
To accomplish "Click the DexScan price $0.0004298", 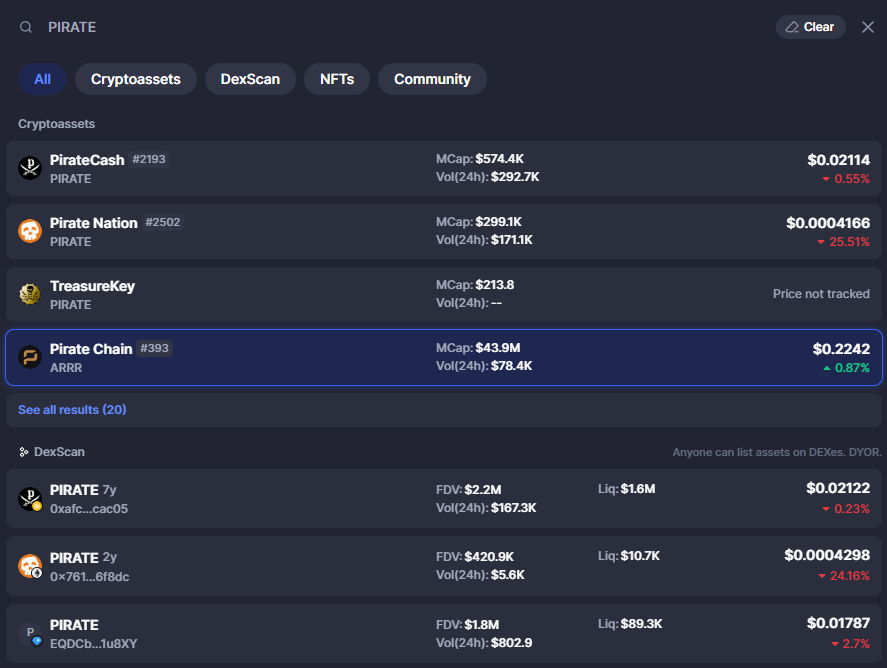I will pyautogui.click(x=827, y=555).
